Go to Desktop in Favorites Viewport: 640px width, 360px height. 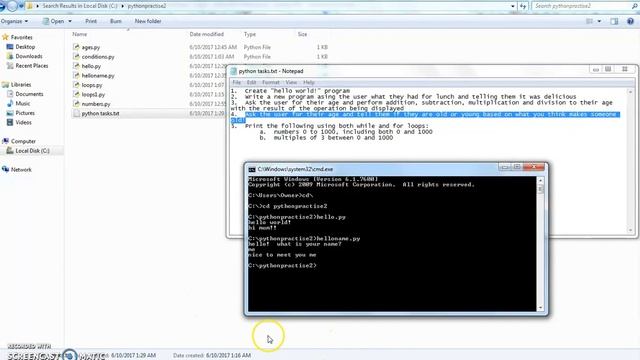[25, 47]
